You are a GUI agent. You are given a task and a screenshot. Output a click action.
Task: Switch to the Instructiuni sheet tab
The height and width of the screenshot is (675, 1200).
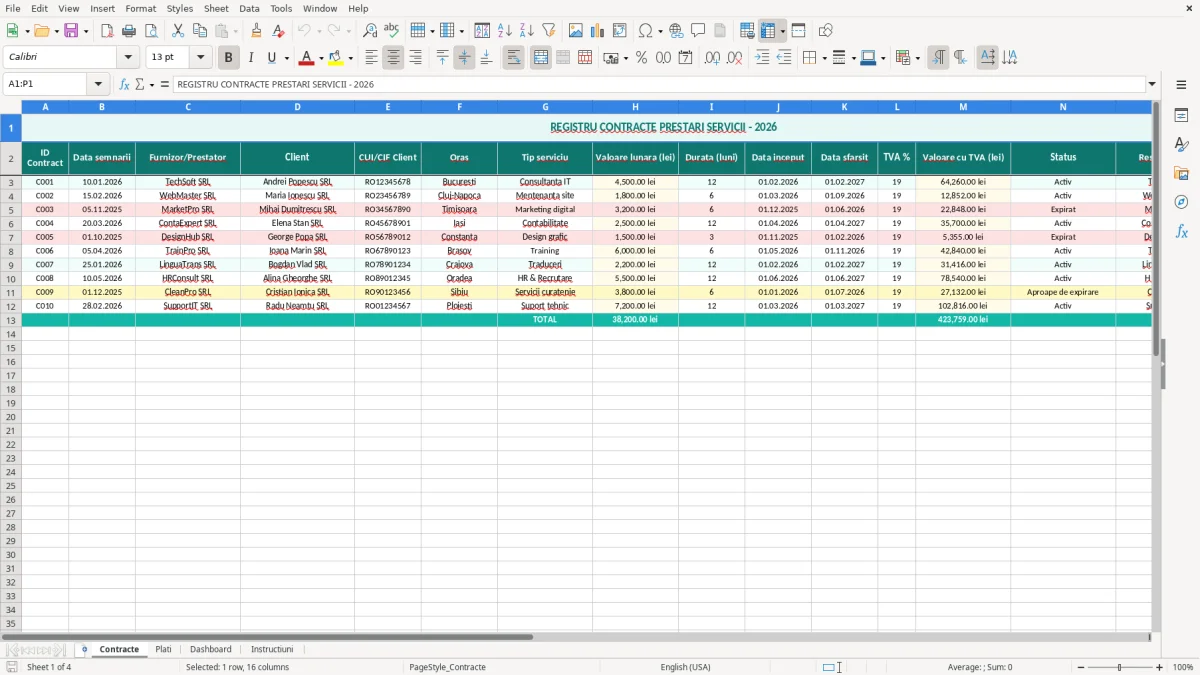(x=272, y=649)
